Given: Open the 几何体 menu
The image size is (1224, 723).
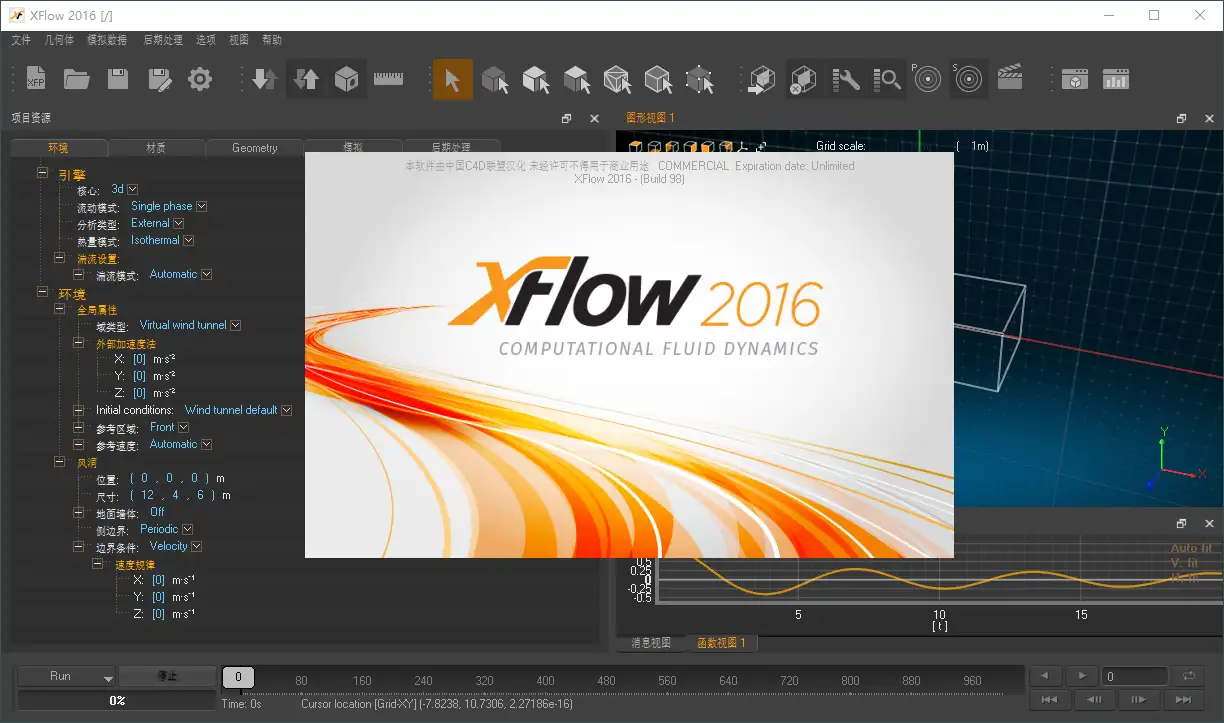Looking at the screenshot, I should click(x=59, y=40).
